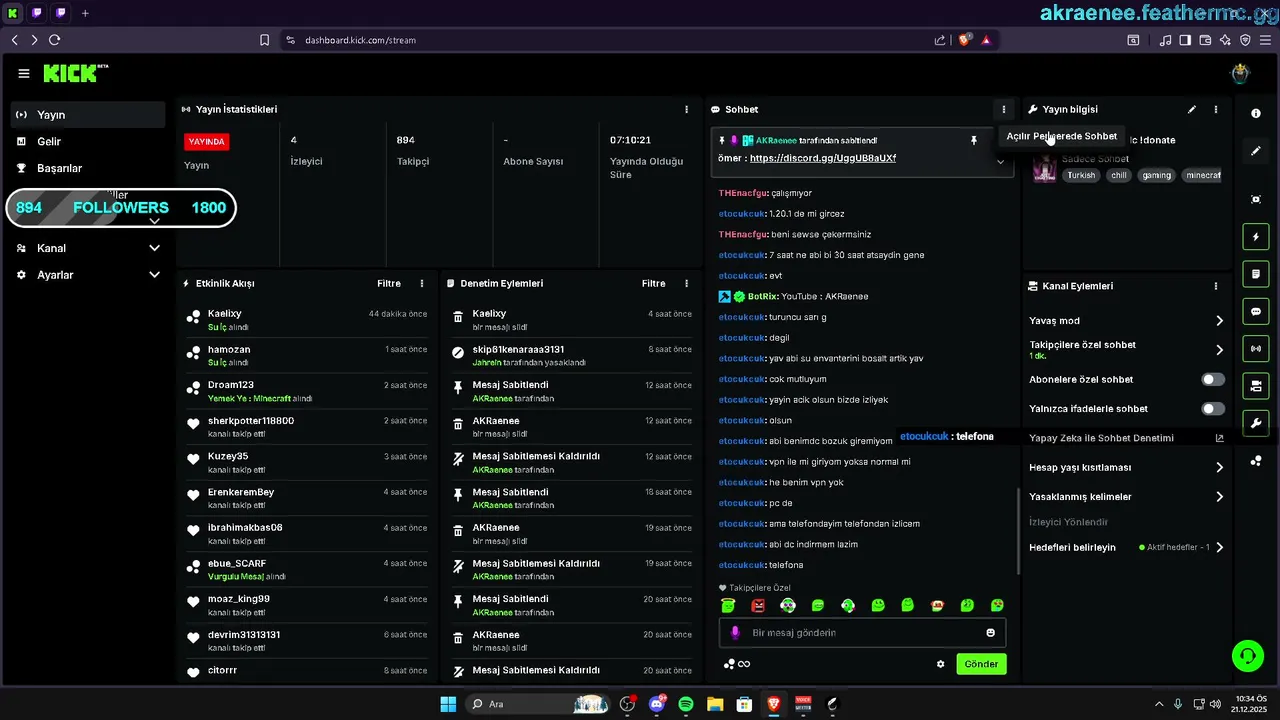This screenshot has width=1280, height=720.
Task: Open the Windows Start menu
Action: point(448,704)
